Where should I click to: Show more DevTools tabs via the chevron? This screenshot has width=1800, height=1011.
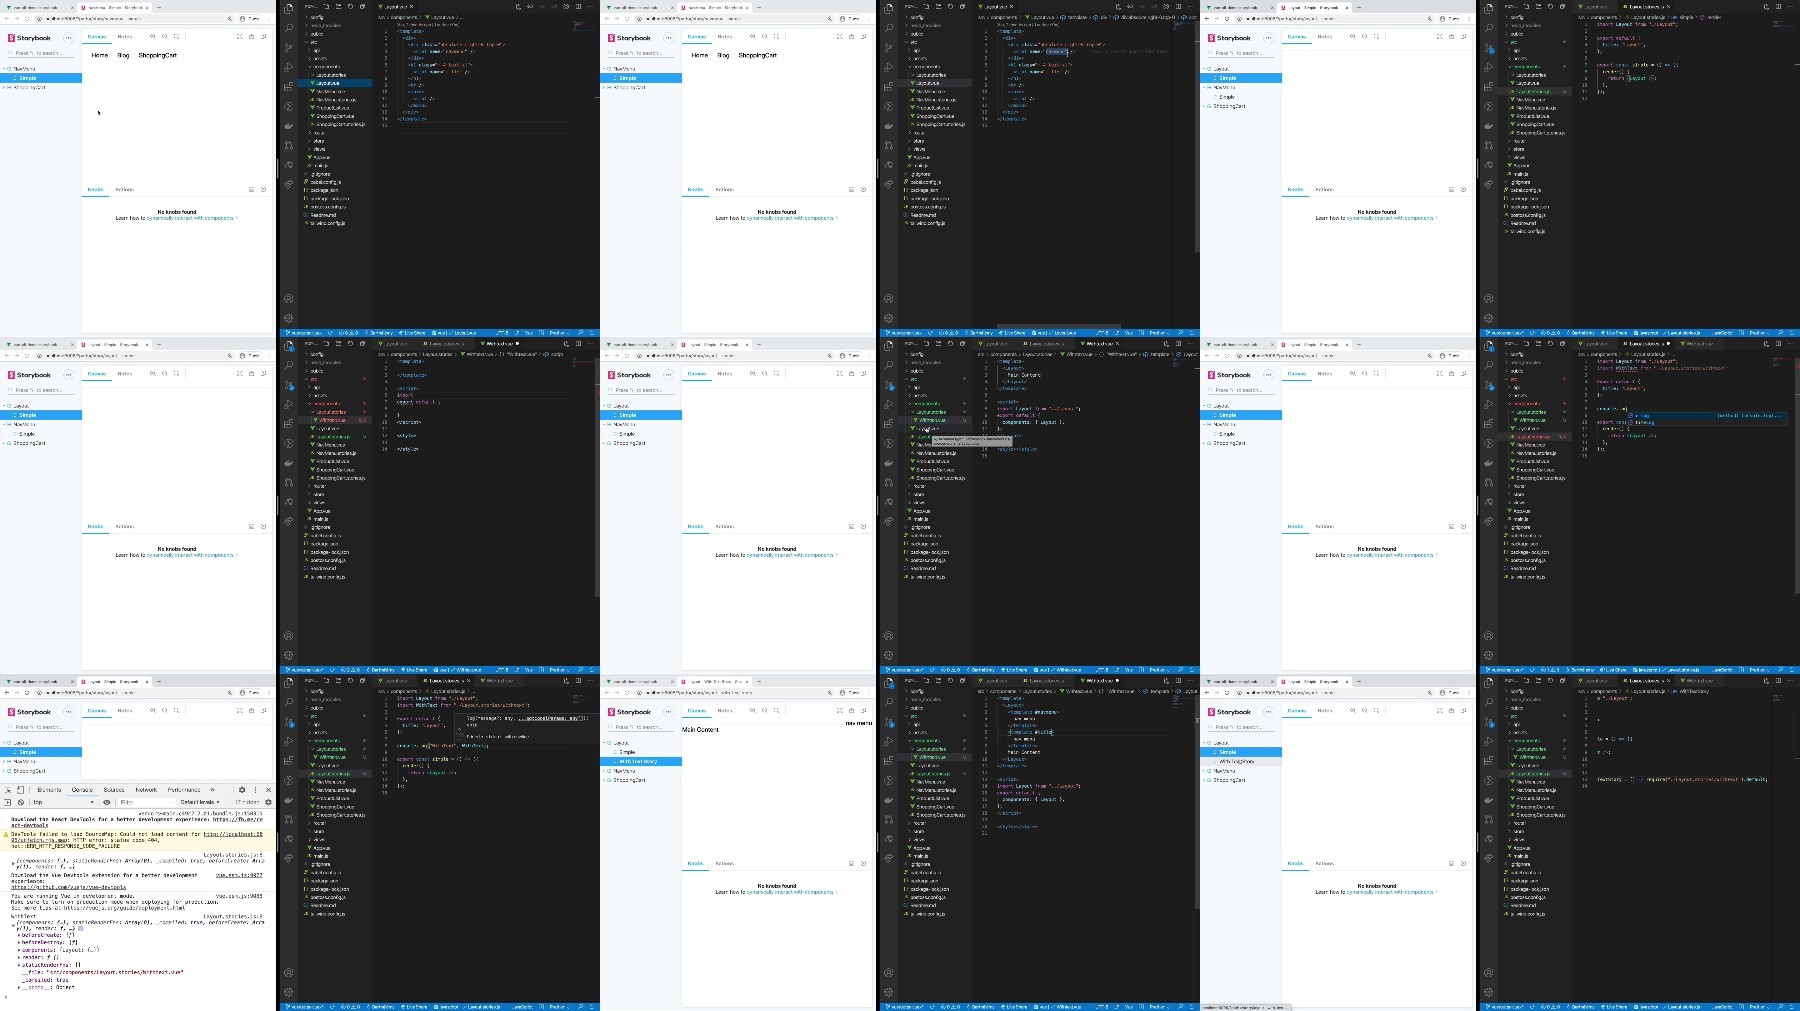[x=212, y=790]
